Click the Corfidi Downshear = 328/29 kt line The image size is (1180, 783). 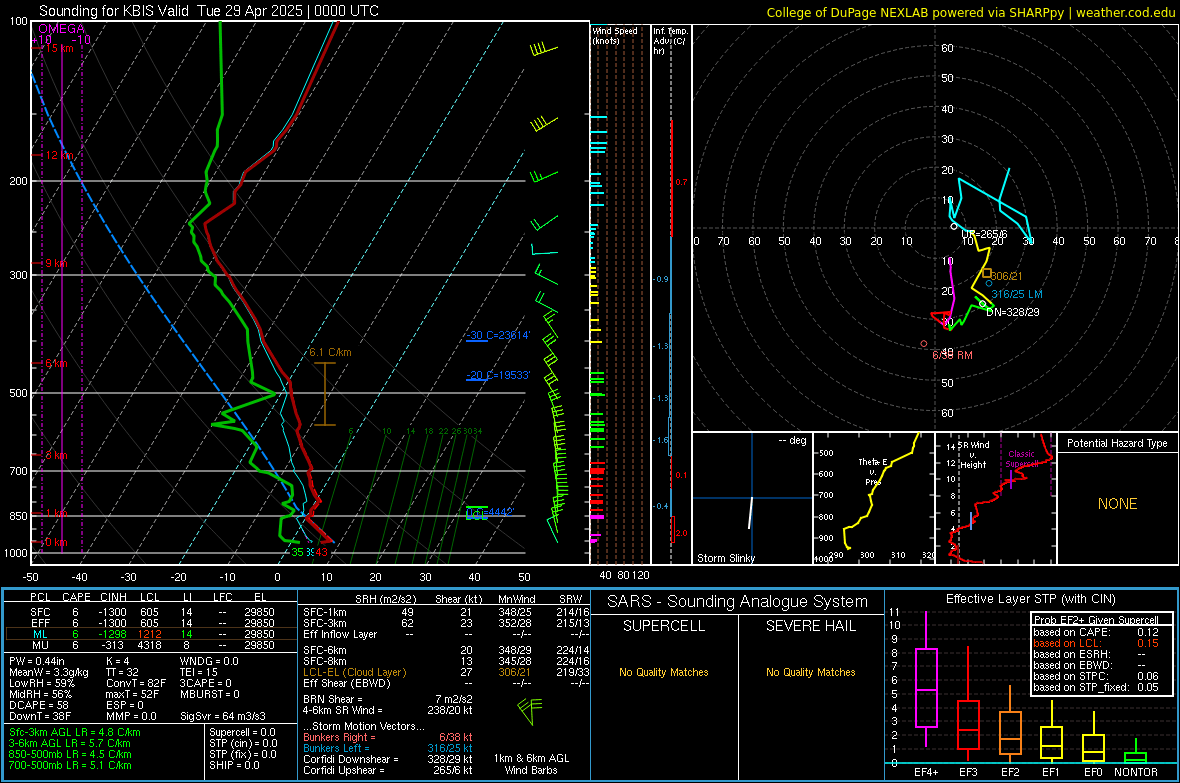pos(388,759)
